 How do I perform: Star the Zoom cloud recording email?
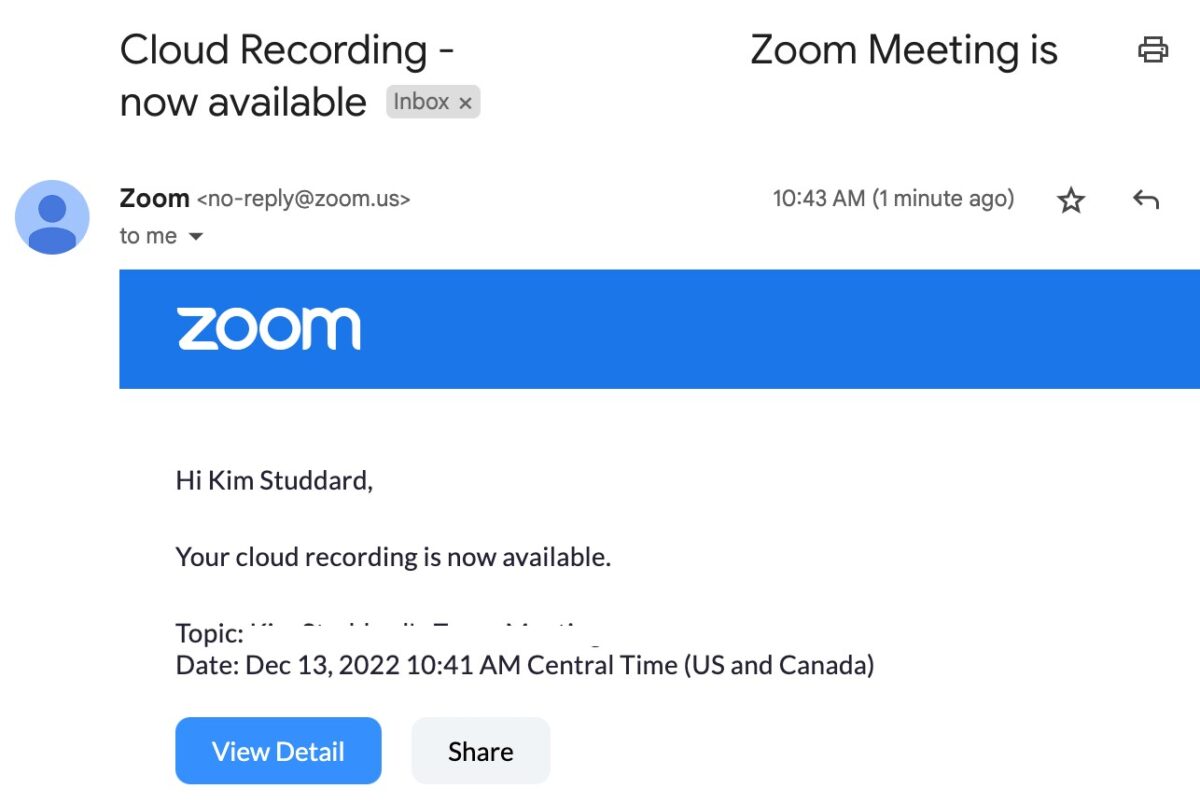tap(1071, 201)
